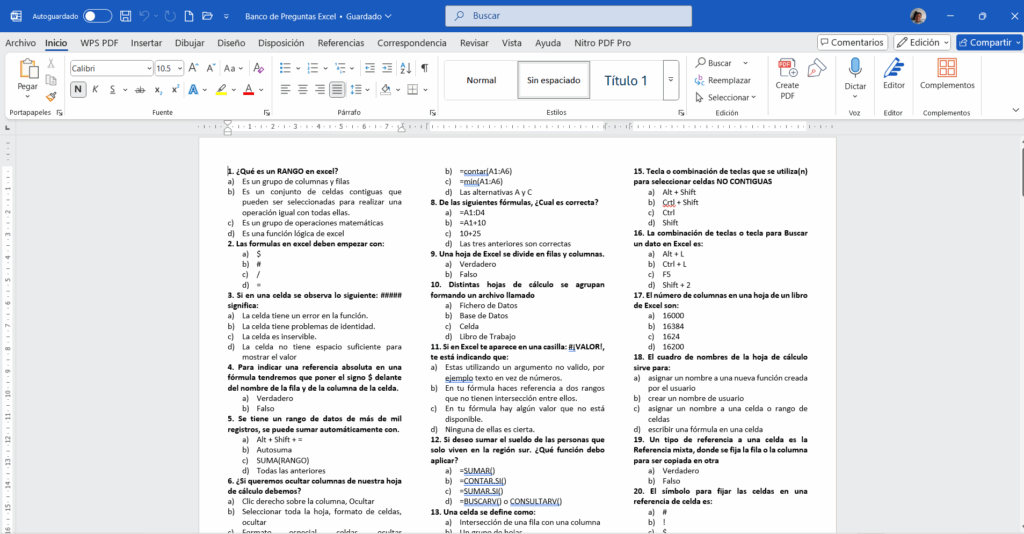Switch to WPS PDF tab
This screenshot has width=1024, height=534.
coord(99,43)
